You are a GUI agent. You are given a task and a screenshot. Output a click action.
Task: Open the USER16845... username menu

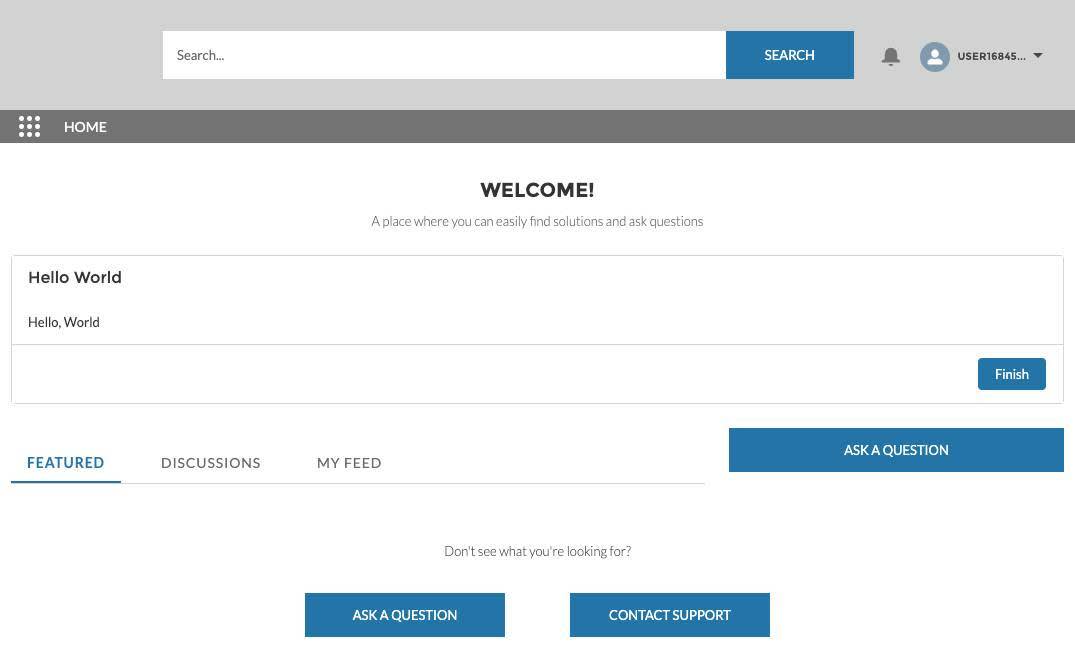pos(991,56)
